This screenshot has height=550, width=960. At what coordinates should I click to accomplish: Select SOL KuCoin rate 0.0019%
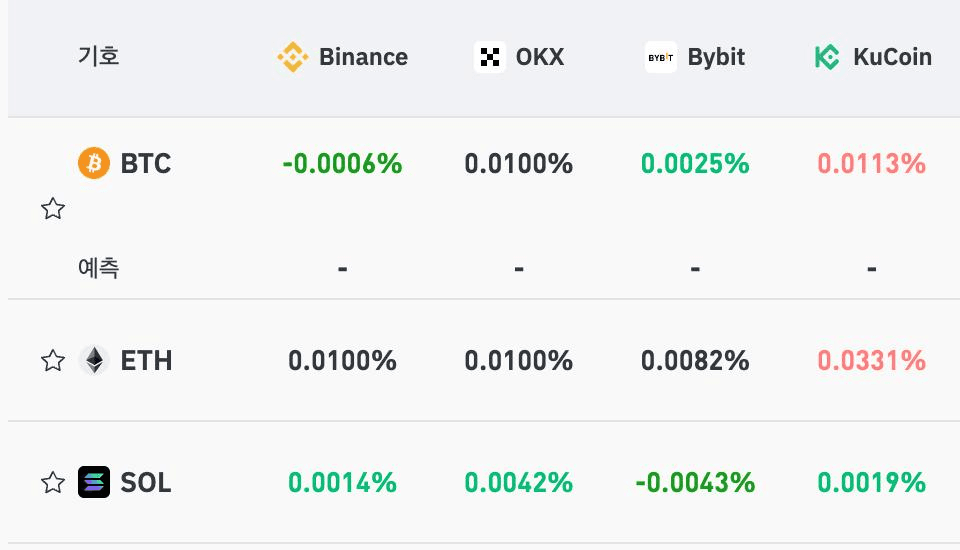click(871, 483)
